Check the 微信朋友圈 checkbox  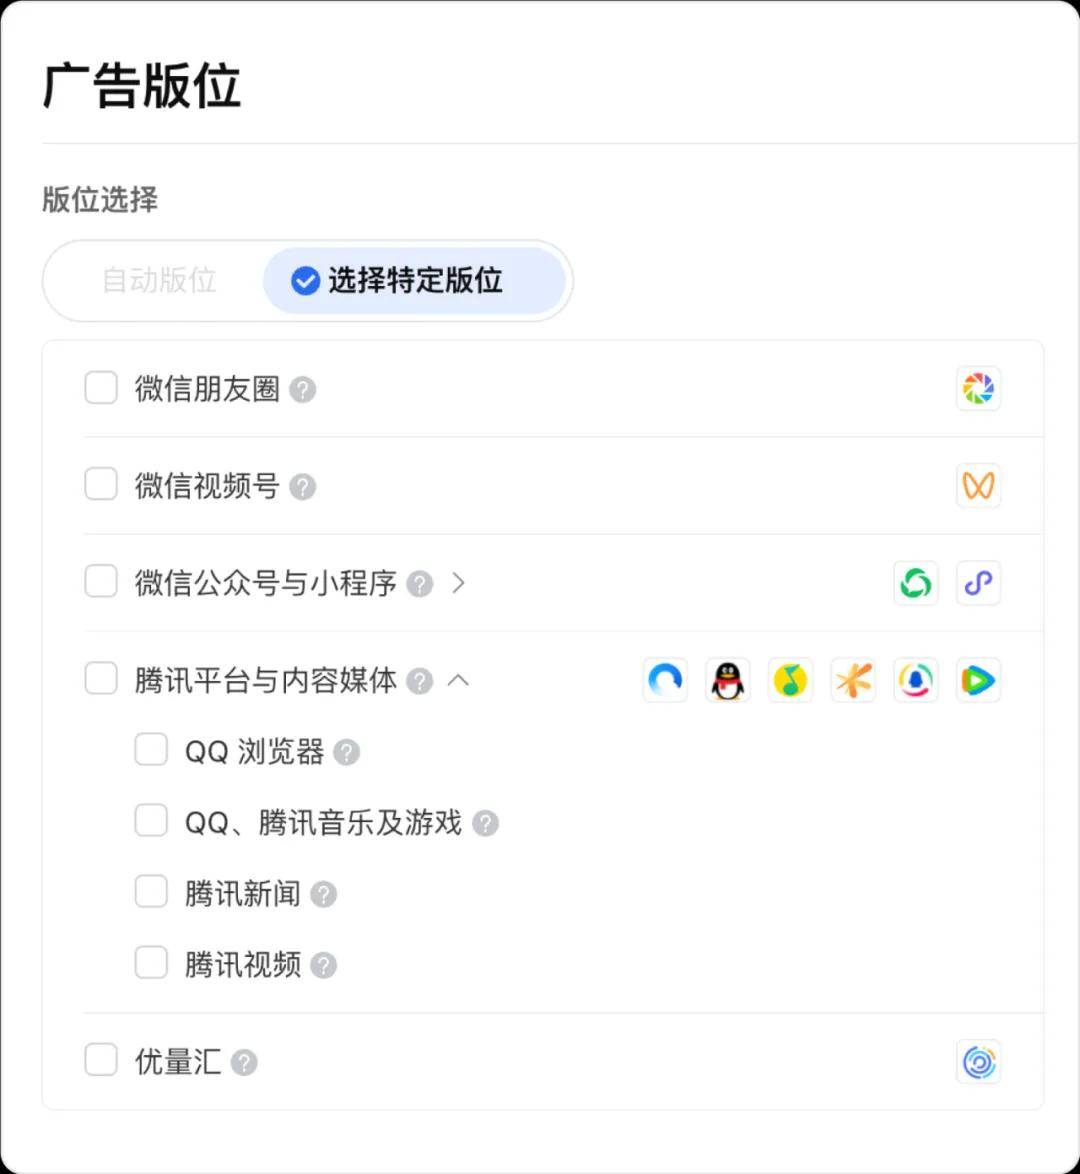pos(101,388)
